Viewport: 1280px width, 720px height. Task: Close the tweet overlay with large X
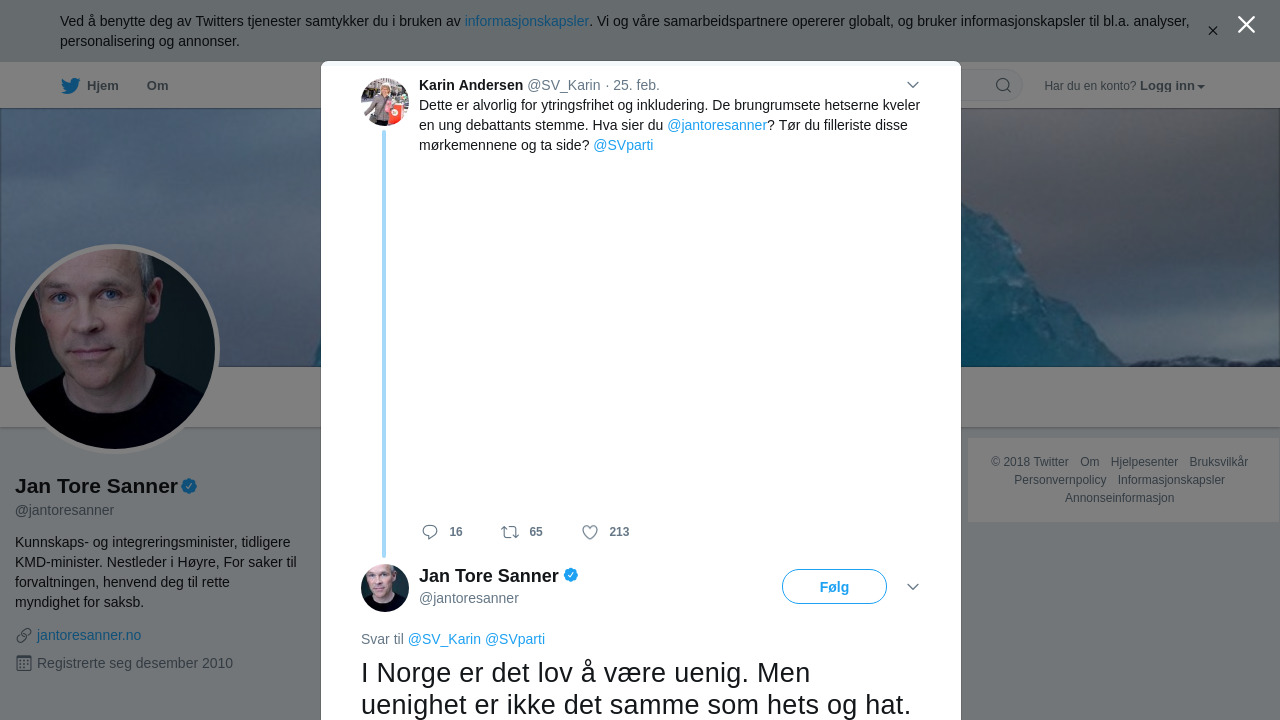pos(1246,25)
